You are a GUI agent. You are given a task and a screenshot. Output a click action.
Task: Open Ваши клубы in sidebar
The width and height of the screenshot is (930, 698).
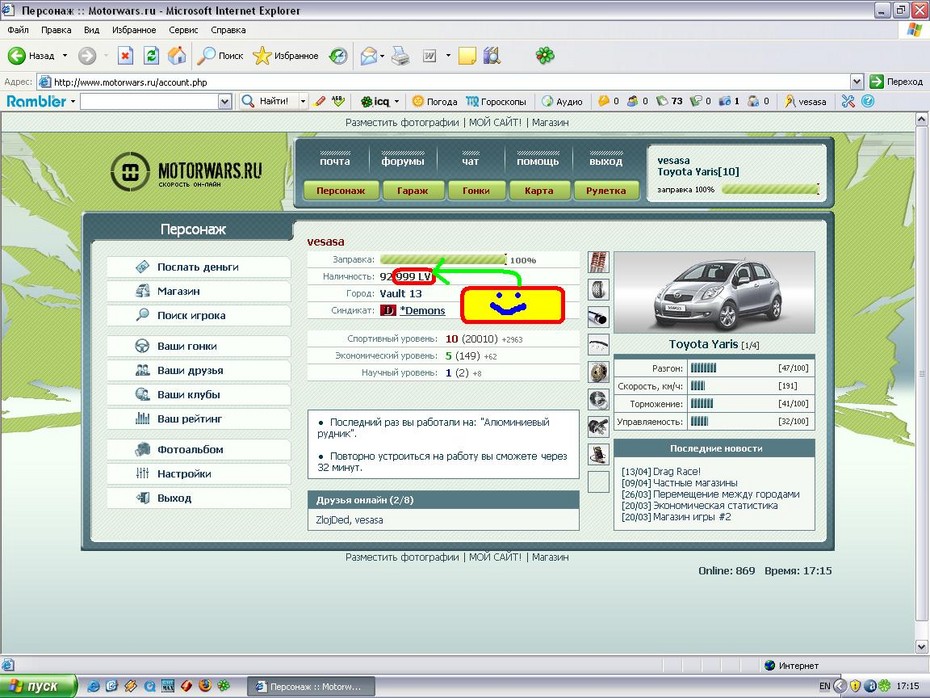point(198,394)
